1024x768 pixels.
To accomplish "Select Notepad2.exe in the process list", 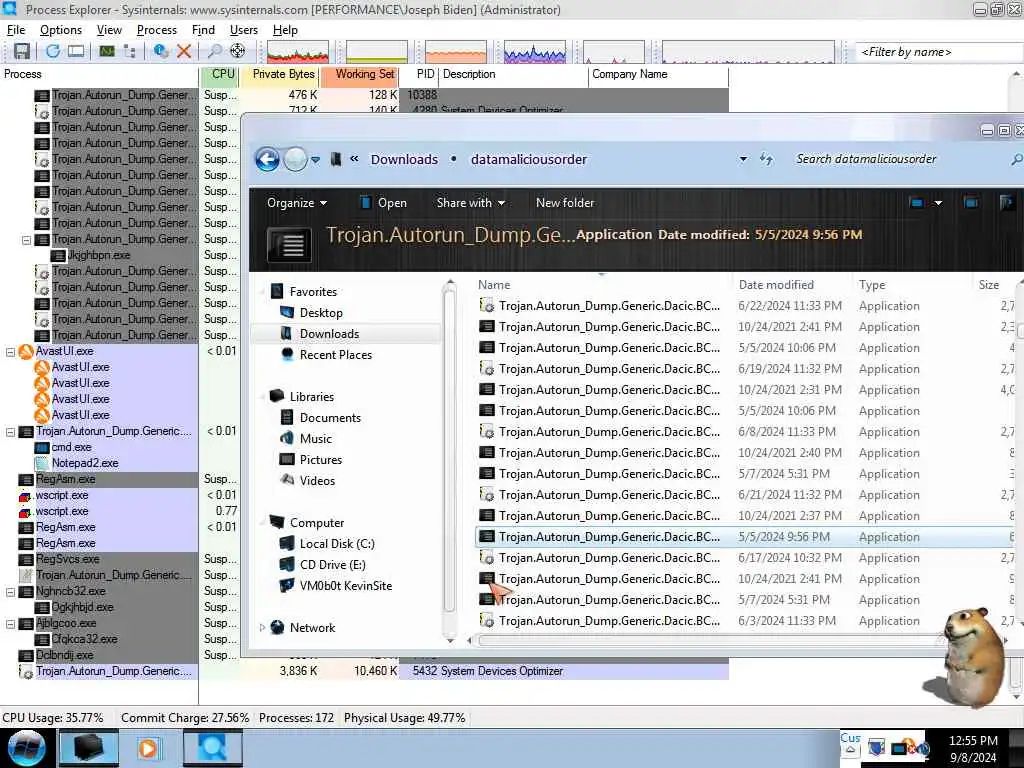I will (x=85, y=463).
